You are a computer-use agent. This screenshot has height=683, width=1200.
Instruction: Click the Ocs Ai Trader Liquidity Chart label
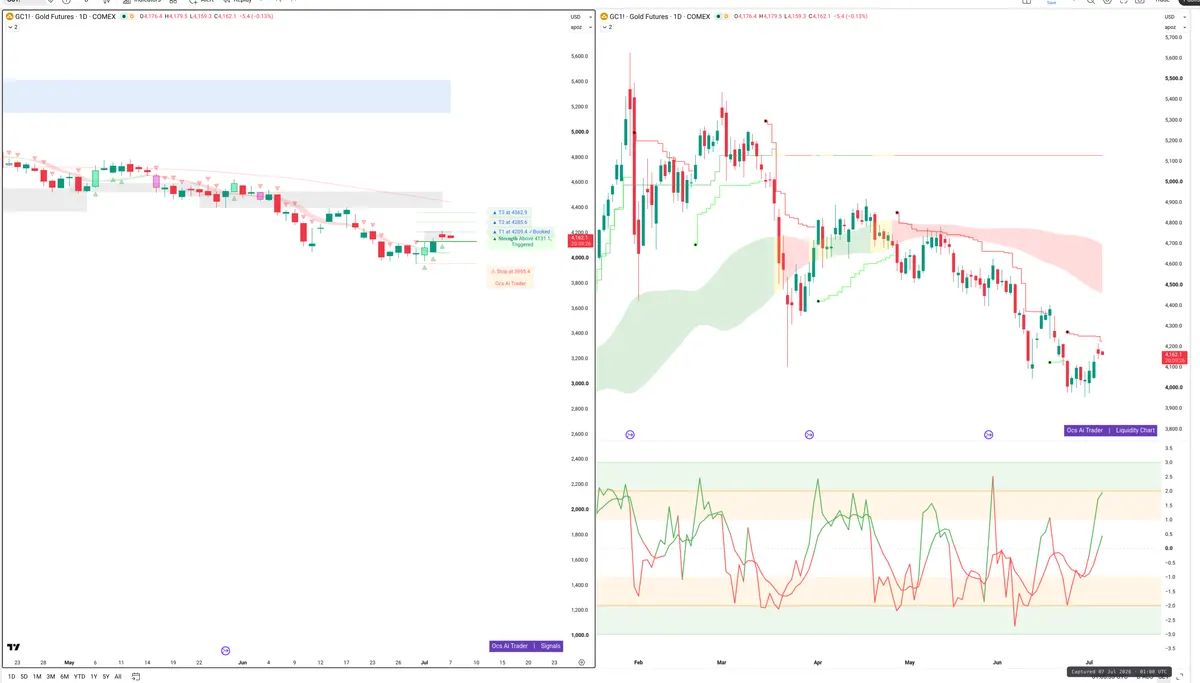(1112, 430)
